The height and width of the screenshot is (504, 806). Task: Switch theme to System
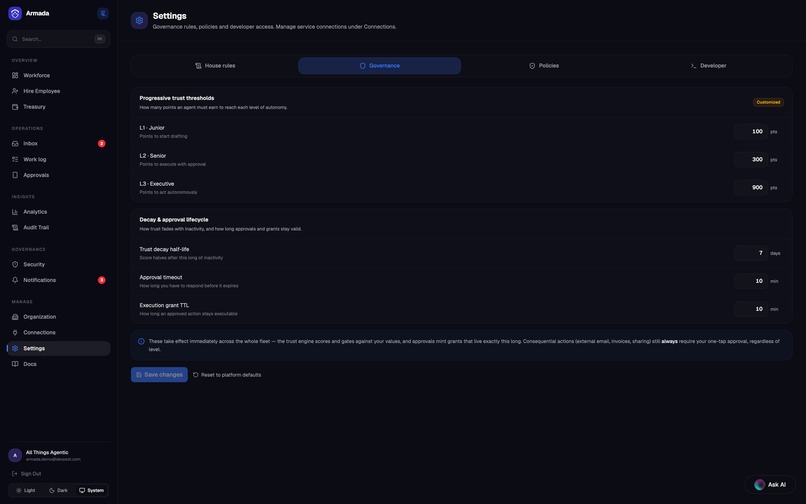91,491
